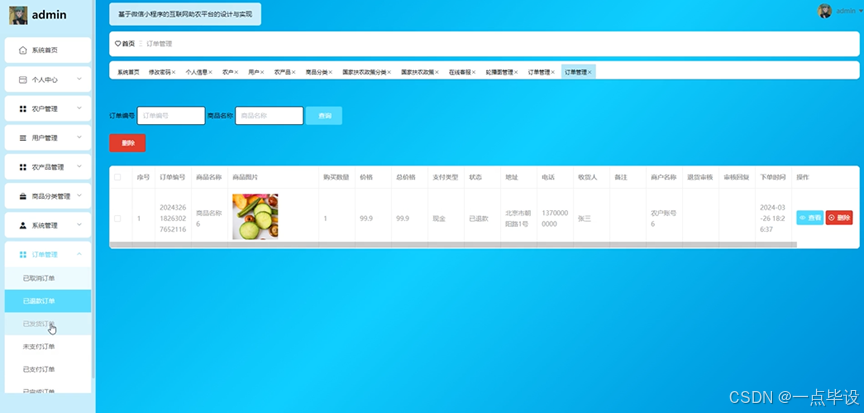Open 未支付订单 in the sidebar submenu
864x413 pixels.
point(48,347)
